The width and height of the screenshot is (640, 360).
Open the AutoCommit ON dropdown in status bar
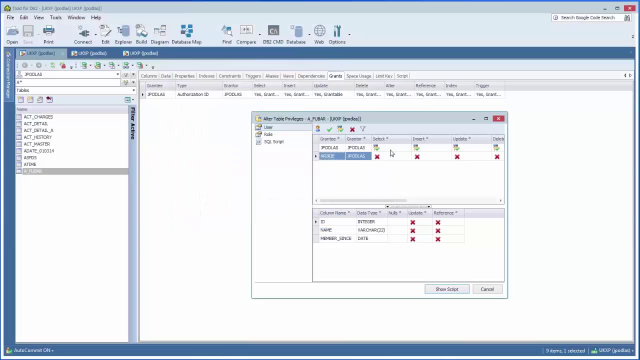click(x=33, y=350)
